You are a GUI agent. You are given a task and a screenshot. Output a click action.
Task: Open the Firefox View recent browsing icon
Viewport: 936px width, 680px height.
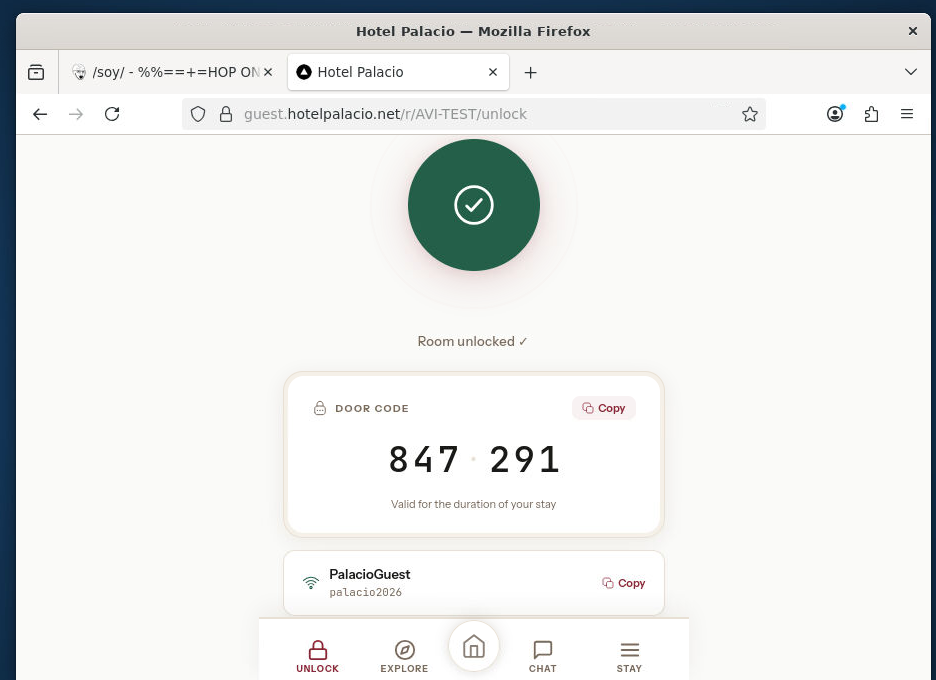click(x=36, y=72)
